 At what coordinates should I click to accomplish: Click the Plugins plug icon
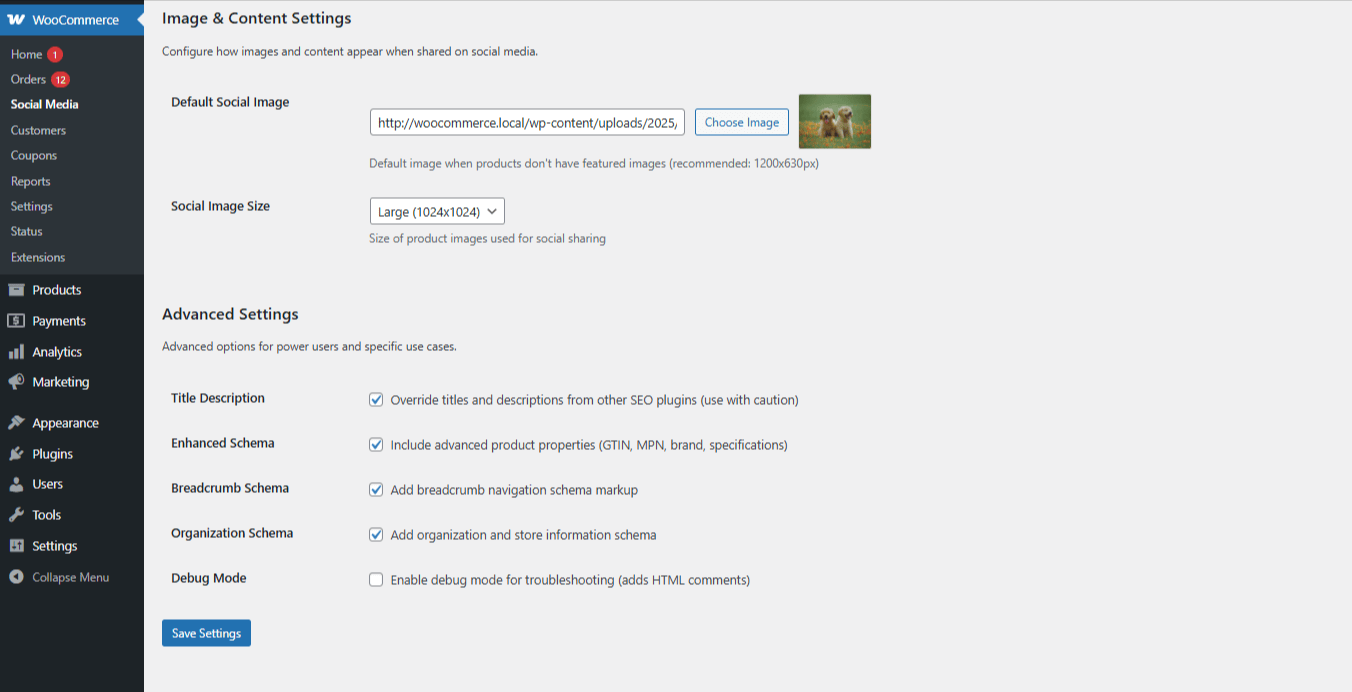pos(16,454)
